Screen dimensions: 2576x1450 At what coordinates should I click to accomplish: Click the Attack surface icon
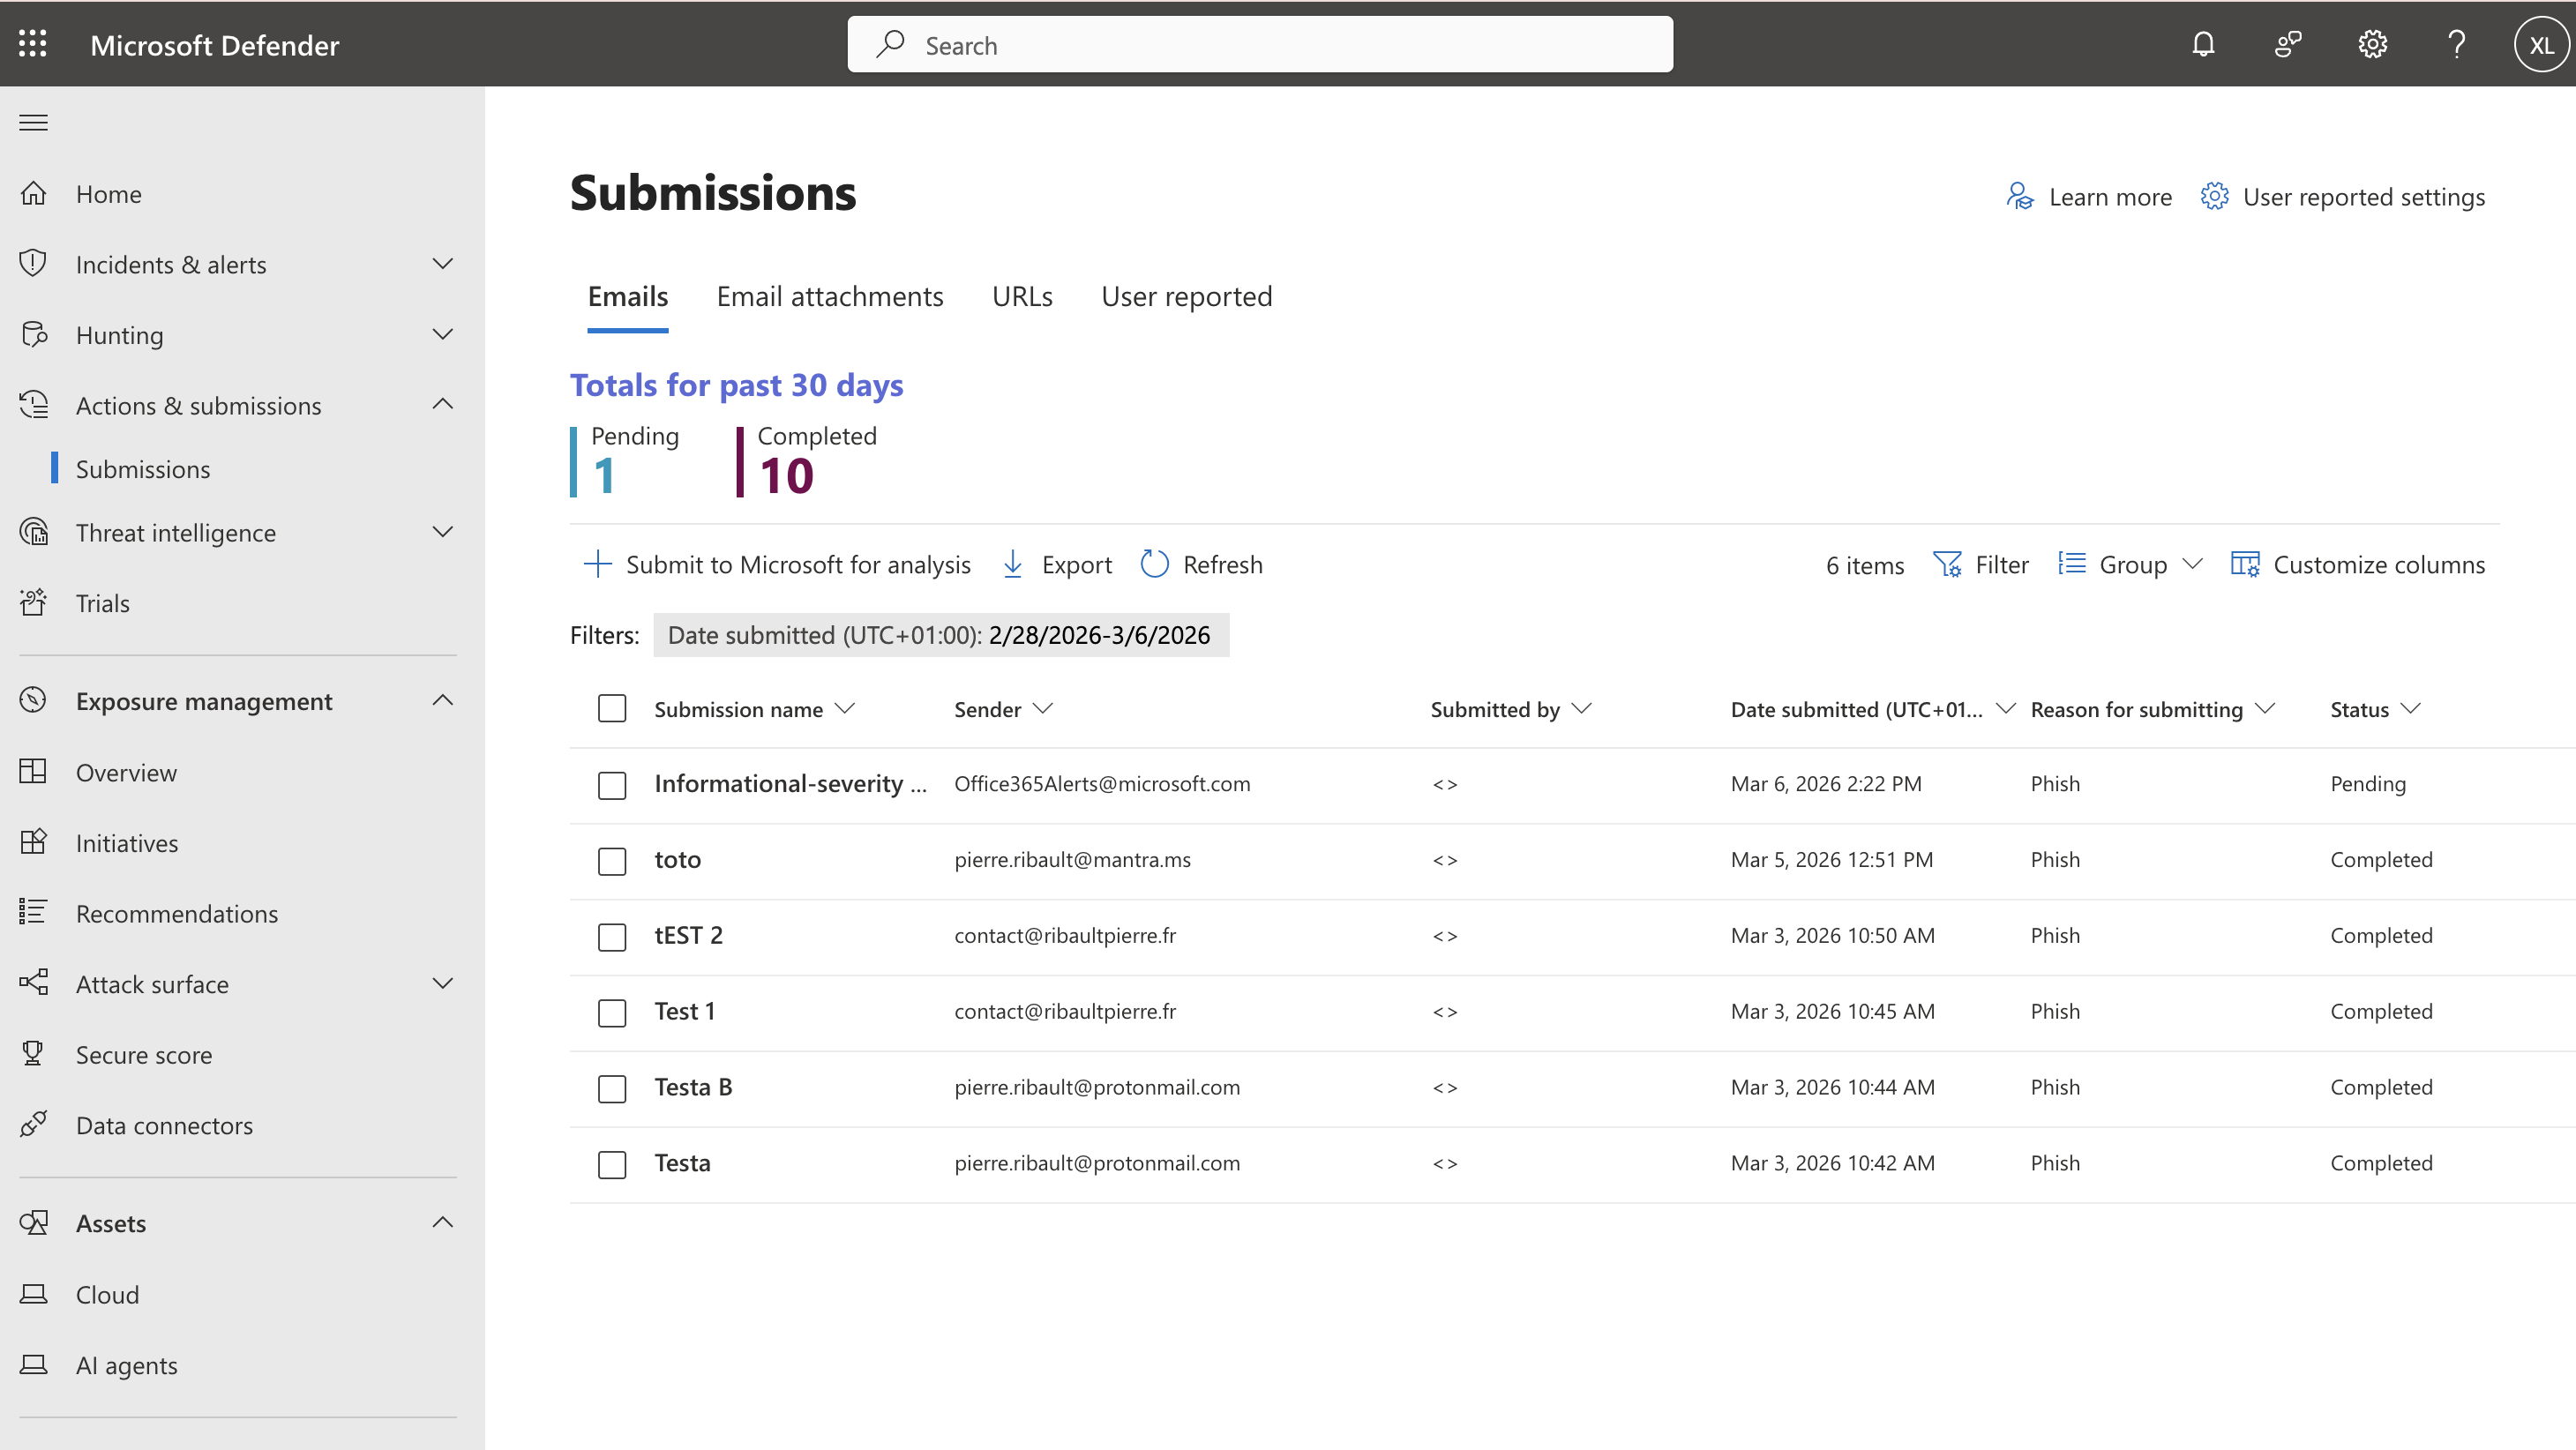(x=34, y=983)
